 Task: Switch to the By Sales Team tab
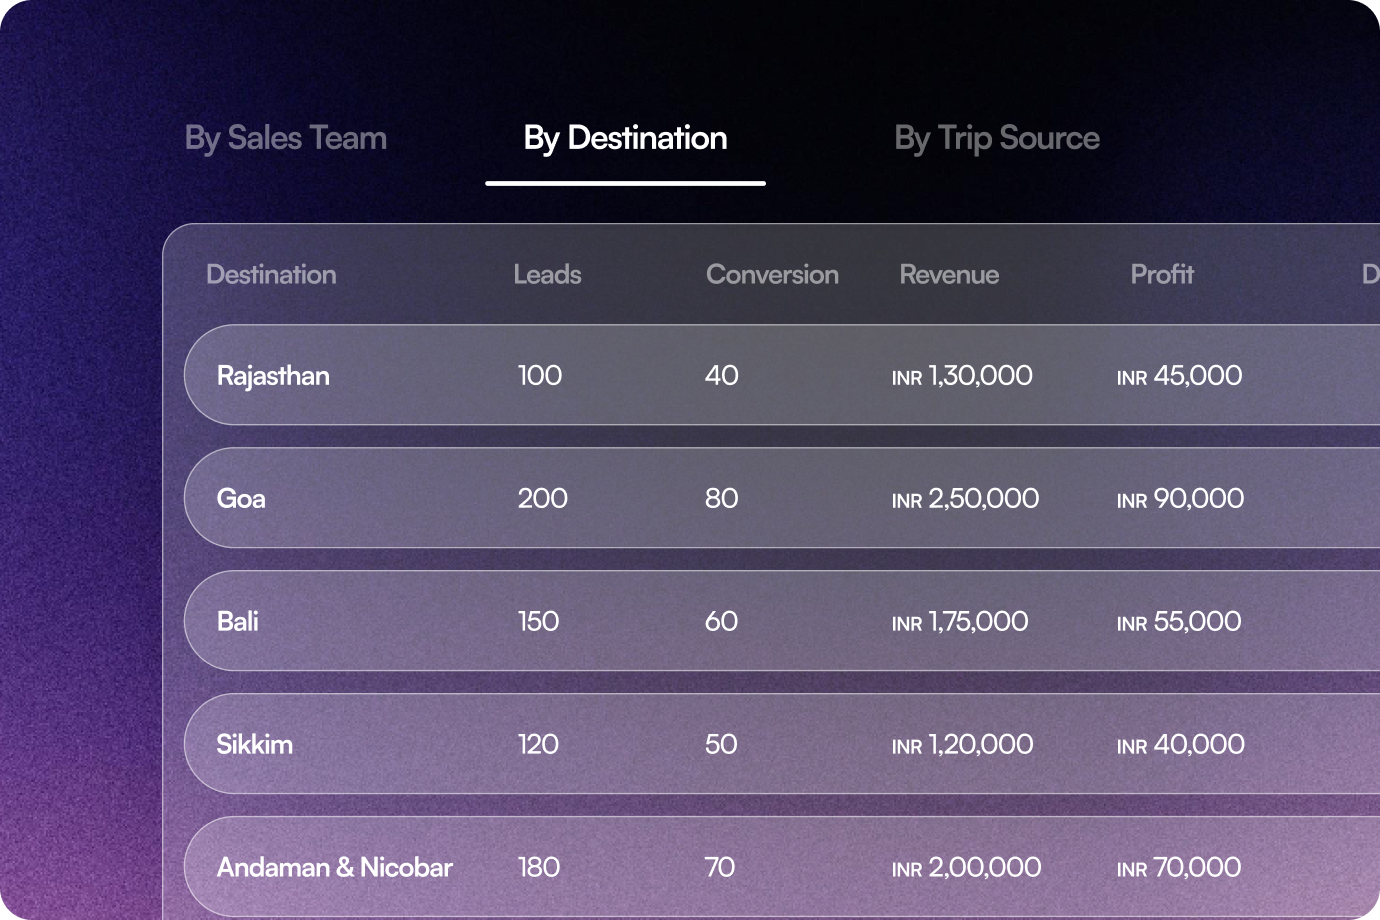285,137
